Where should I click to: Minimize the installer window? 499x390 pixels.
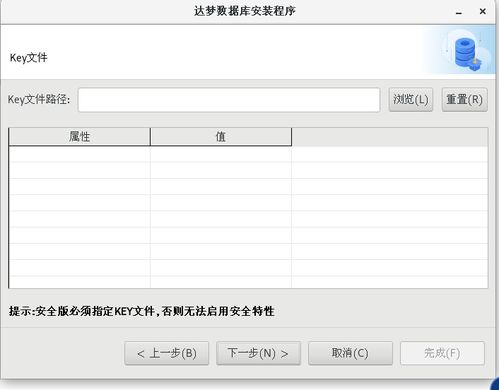click(x=459, y=12)
